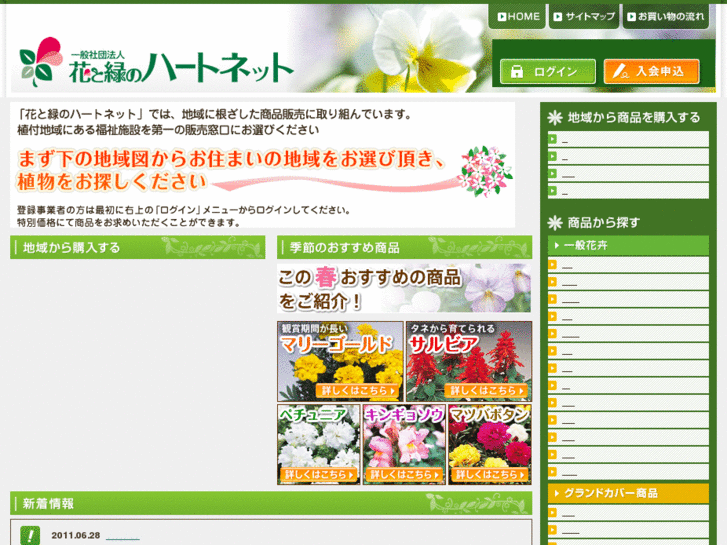Image resolution: width=727 pixels, height=545 pixels.
Task: Click the 地域から購入する section header
Action: pyautogui.click(x=138, y=247)
